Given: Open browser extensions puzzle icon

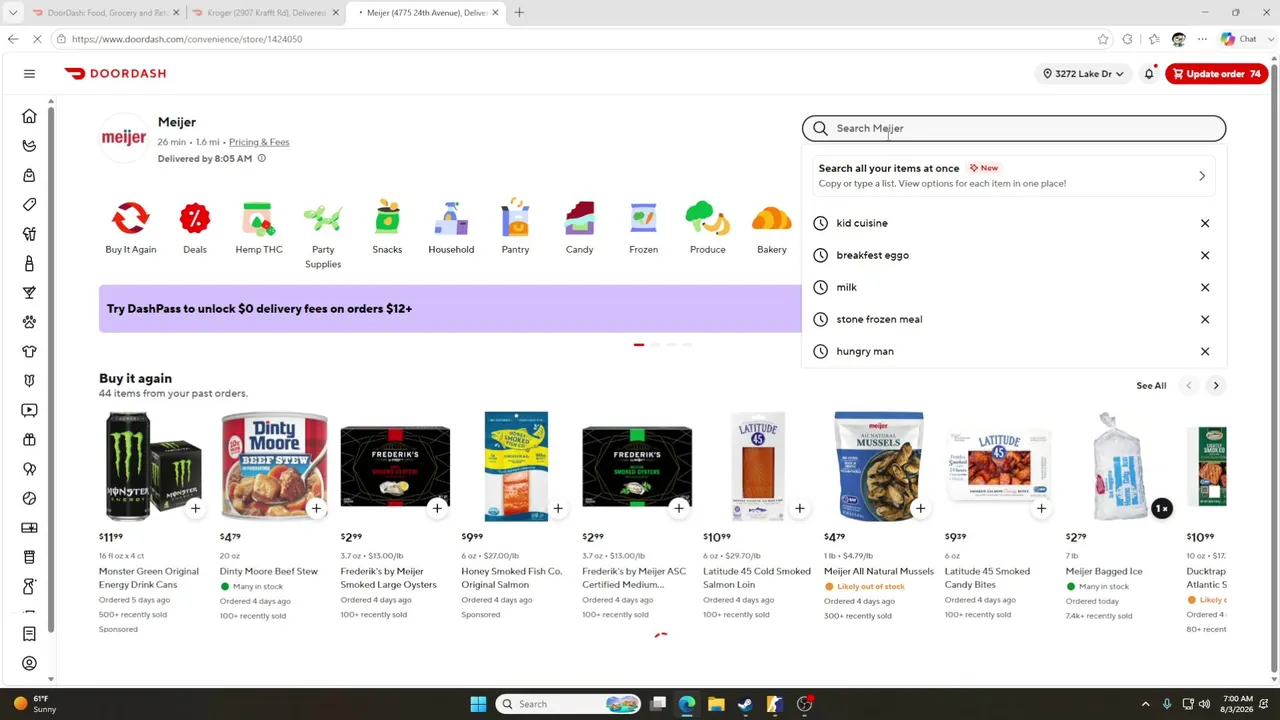Looking at the screenshot, I should tap(1127, 39).
